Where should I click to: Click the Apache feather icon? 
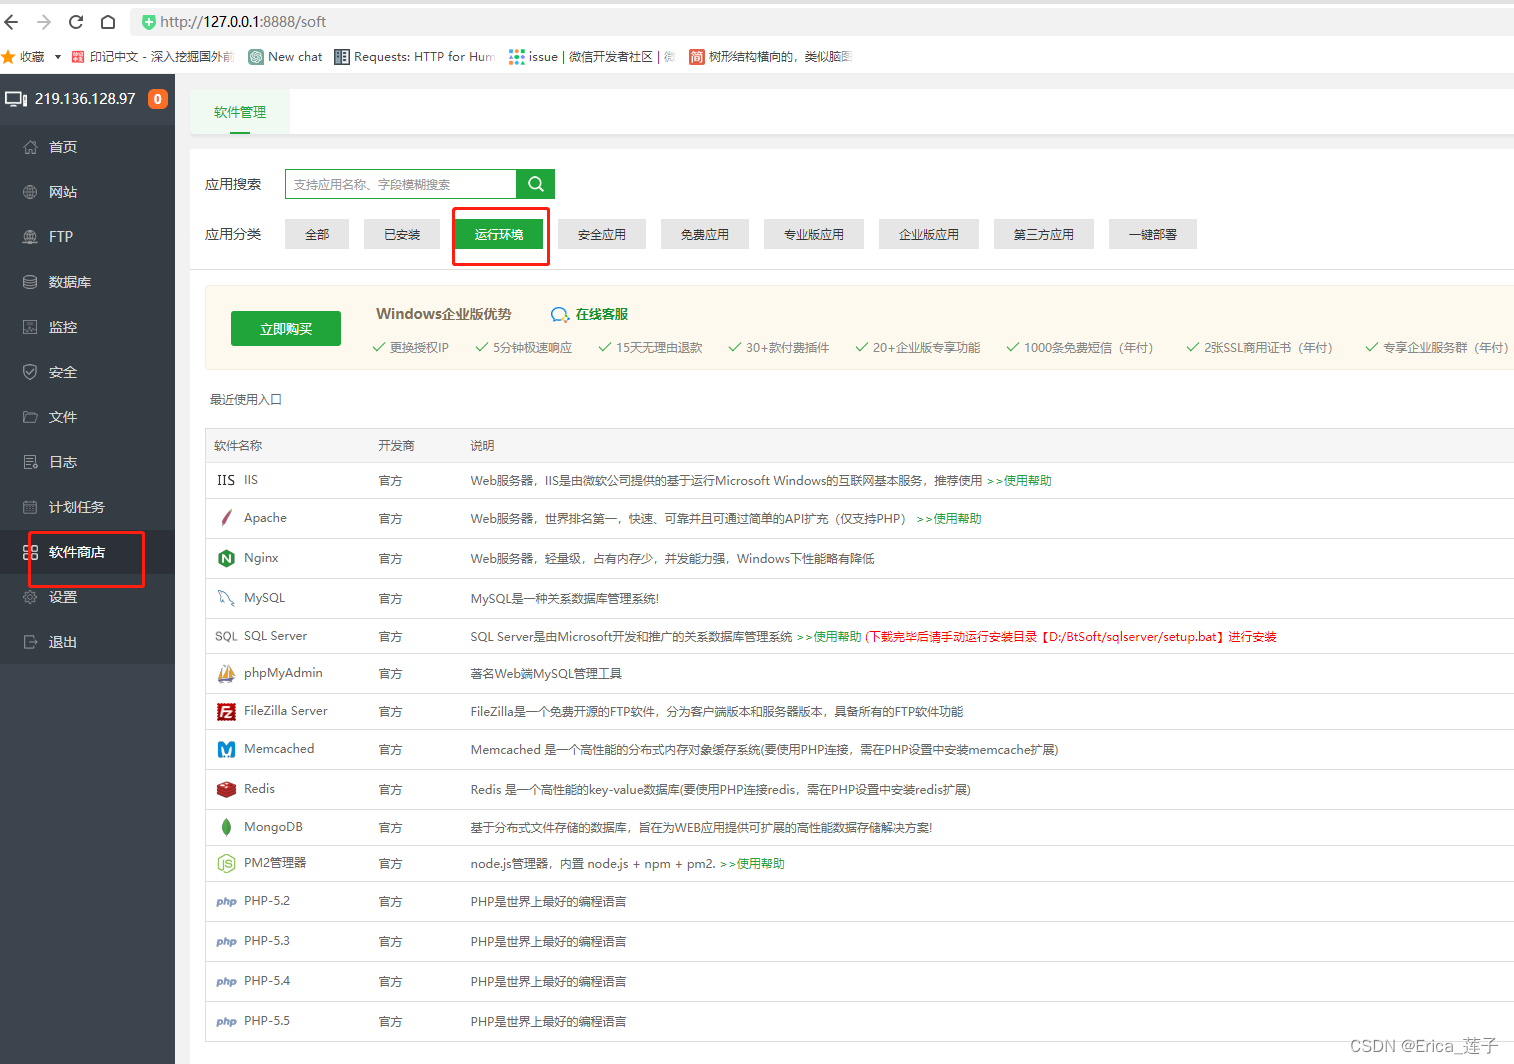[x=226, y=518]
